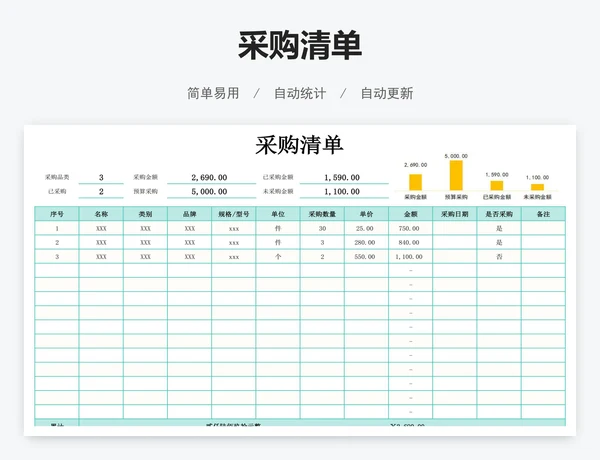600x460 pixels.
Task: Select the 采购清单 title inside the sheet
Action: 300,145
